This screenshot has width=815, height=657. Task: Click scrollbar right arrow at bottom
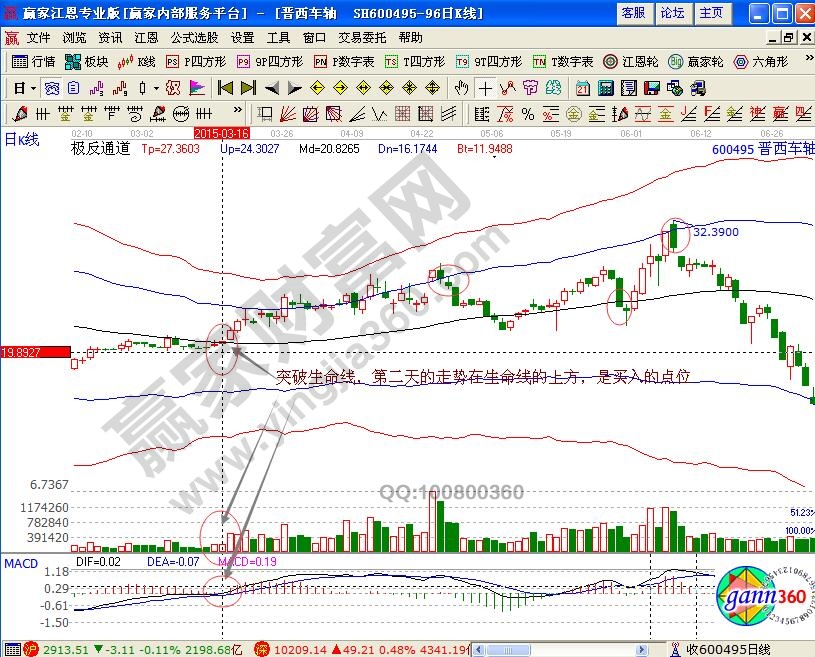642,650
